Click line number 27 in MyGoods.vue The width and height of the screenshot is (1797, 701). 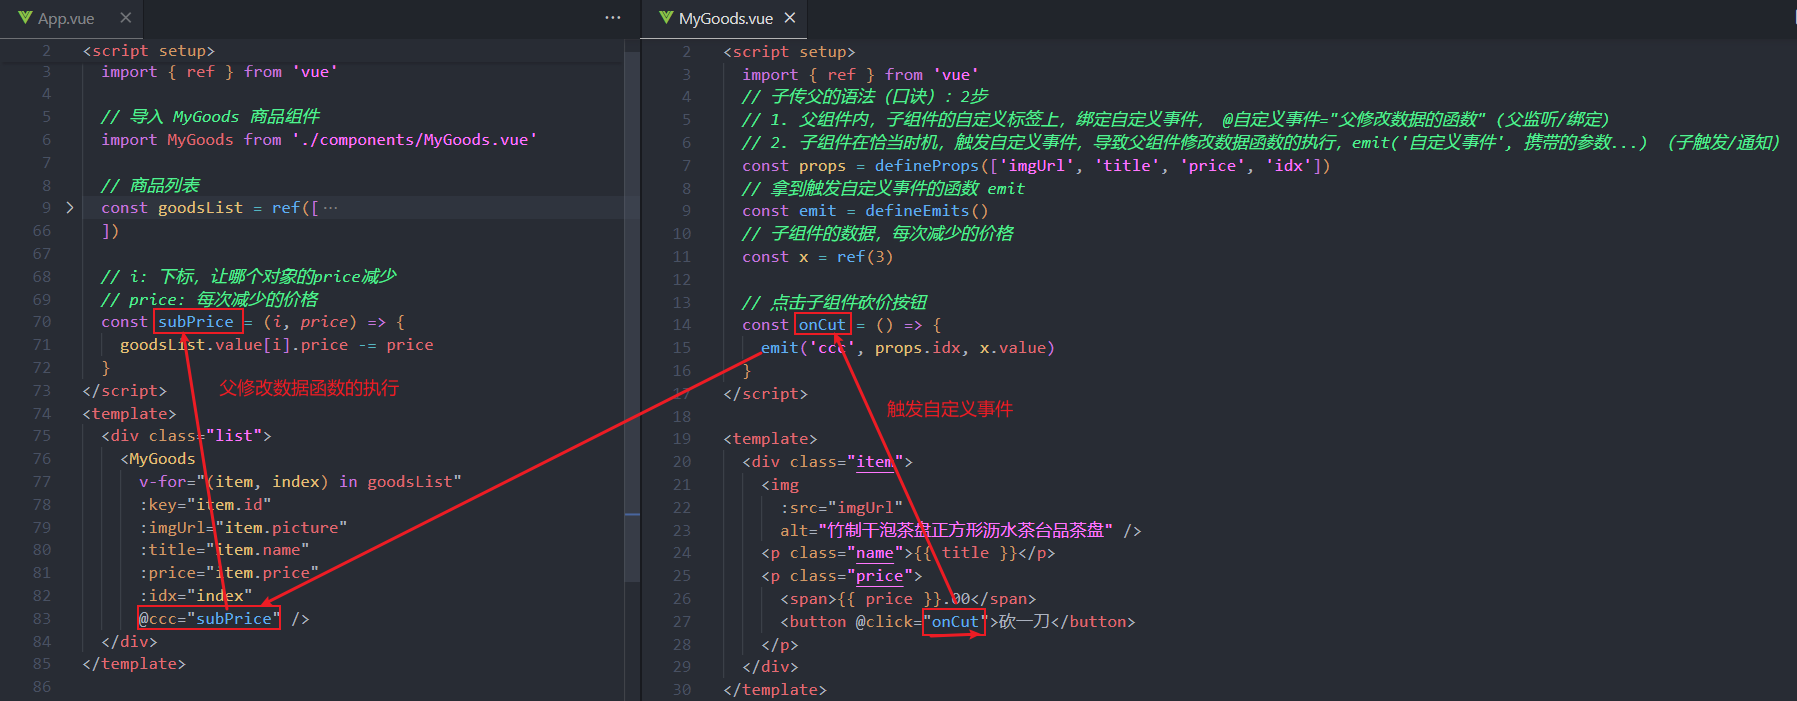(x=681, y=622)
